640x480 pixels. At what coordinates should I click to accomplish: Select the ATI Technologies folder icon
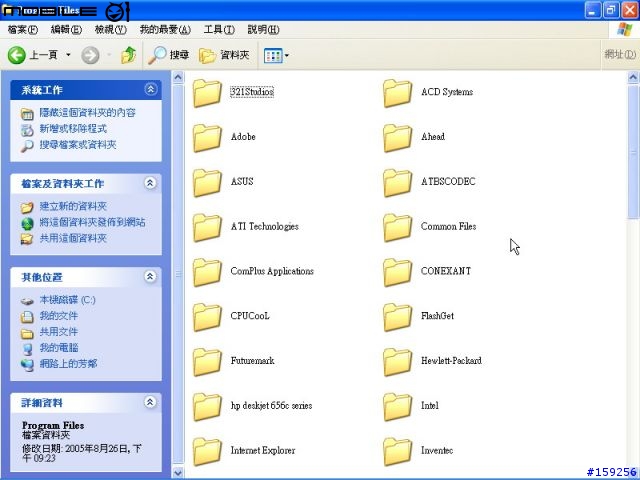(207, 228)
